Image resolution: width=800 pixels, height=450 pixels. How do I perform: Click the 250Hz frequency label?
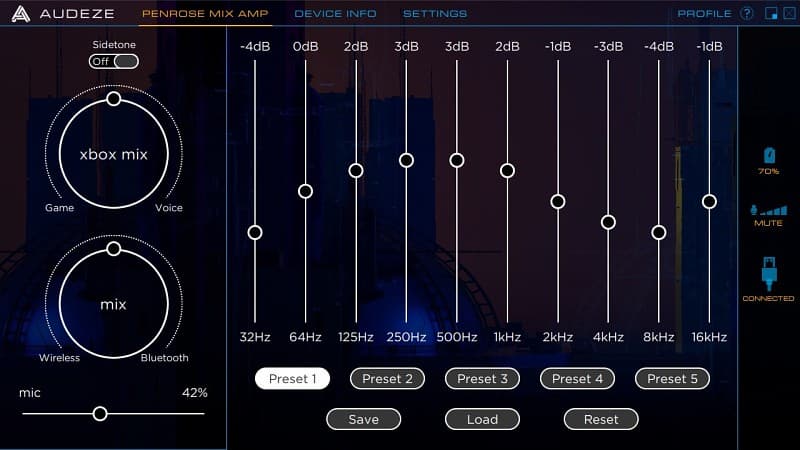tap(406, 337)
